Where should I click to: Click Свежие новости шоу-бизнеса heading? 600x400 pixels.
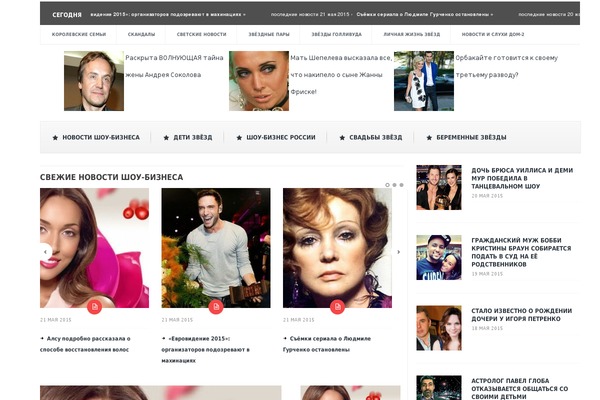coord(111,177)
